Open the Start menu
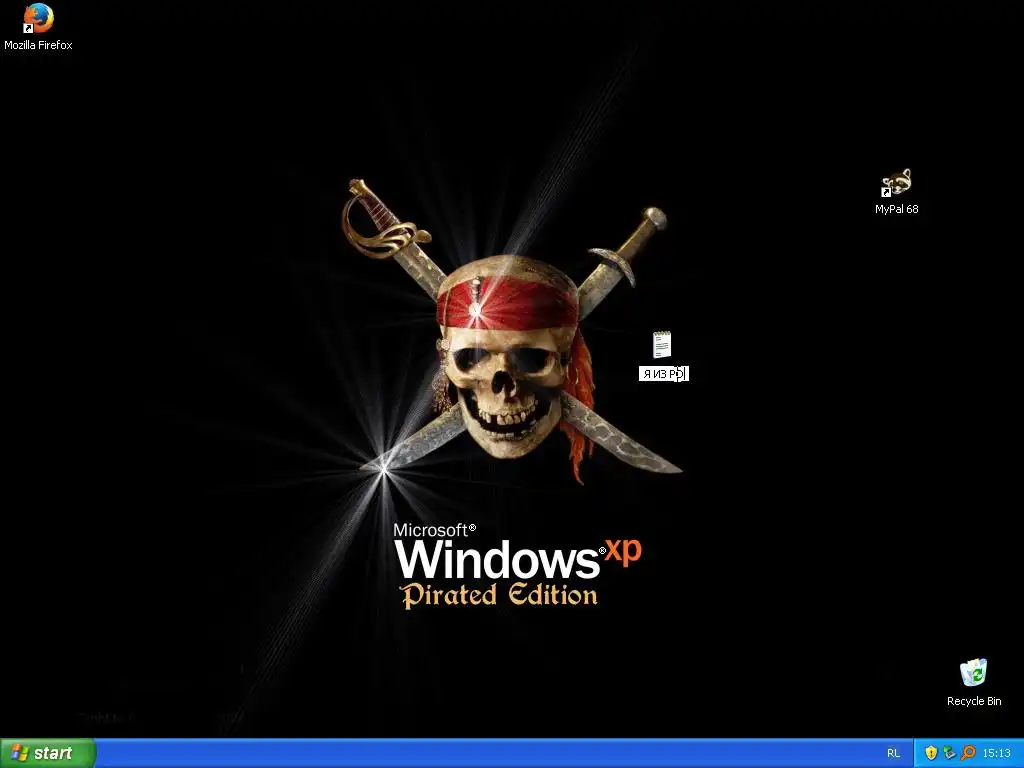 tap(48, 753)
